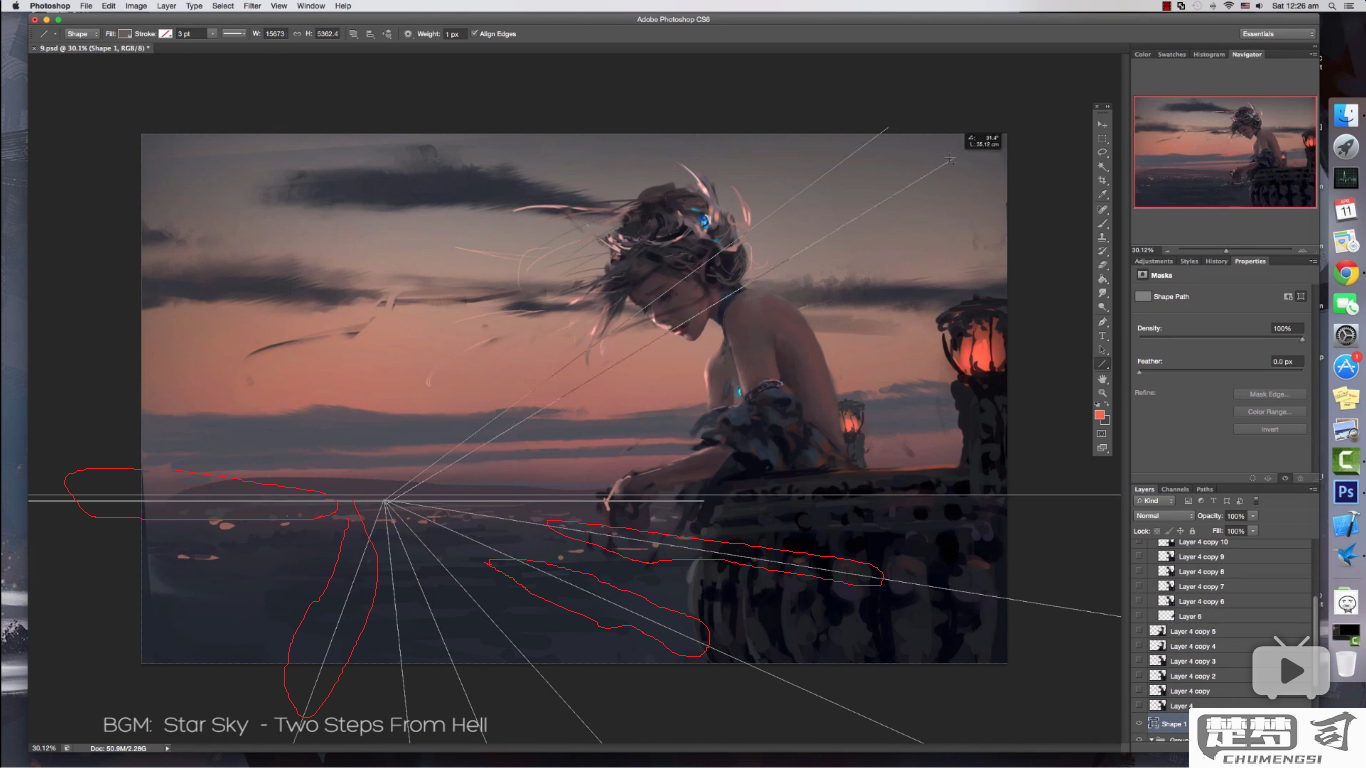Open the layer Opacity dropdown arrow
The width and height of the screenshot is (1366, 768).
pyautogui.click(x=1253, y=516)
